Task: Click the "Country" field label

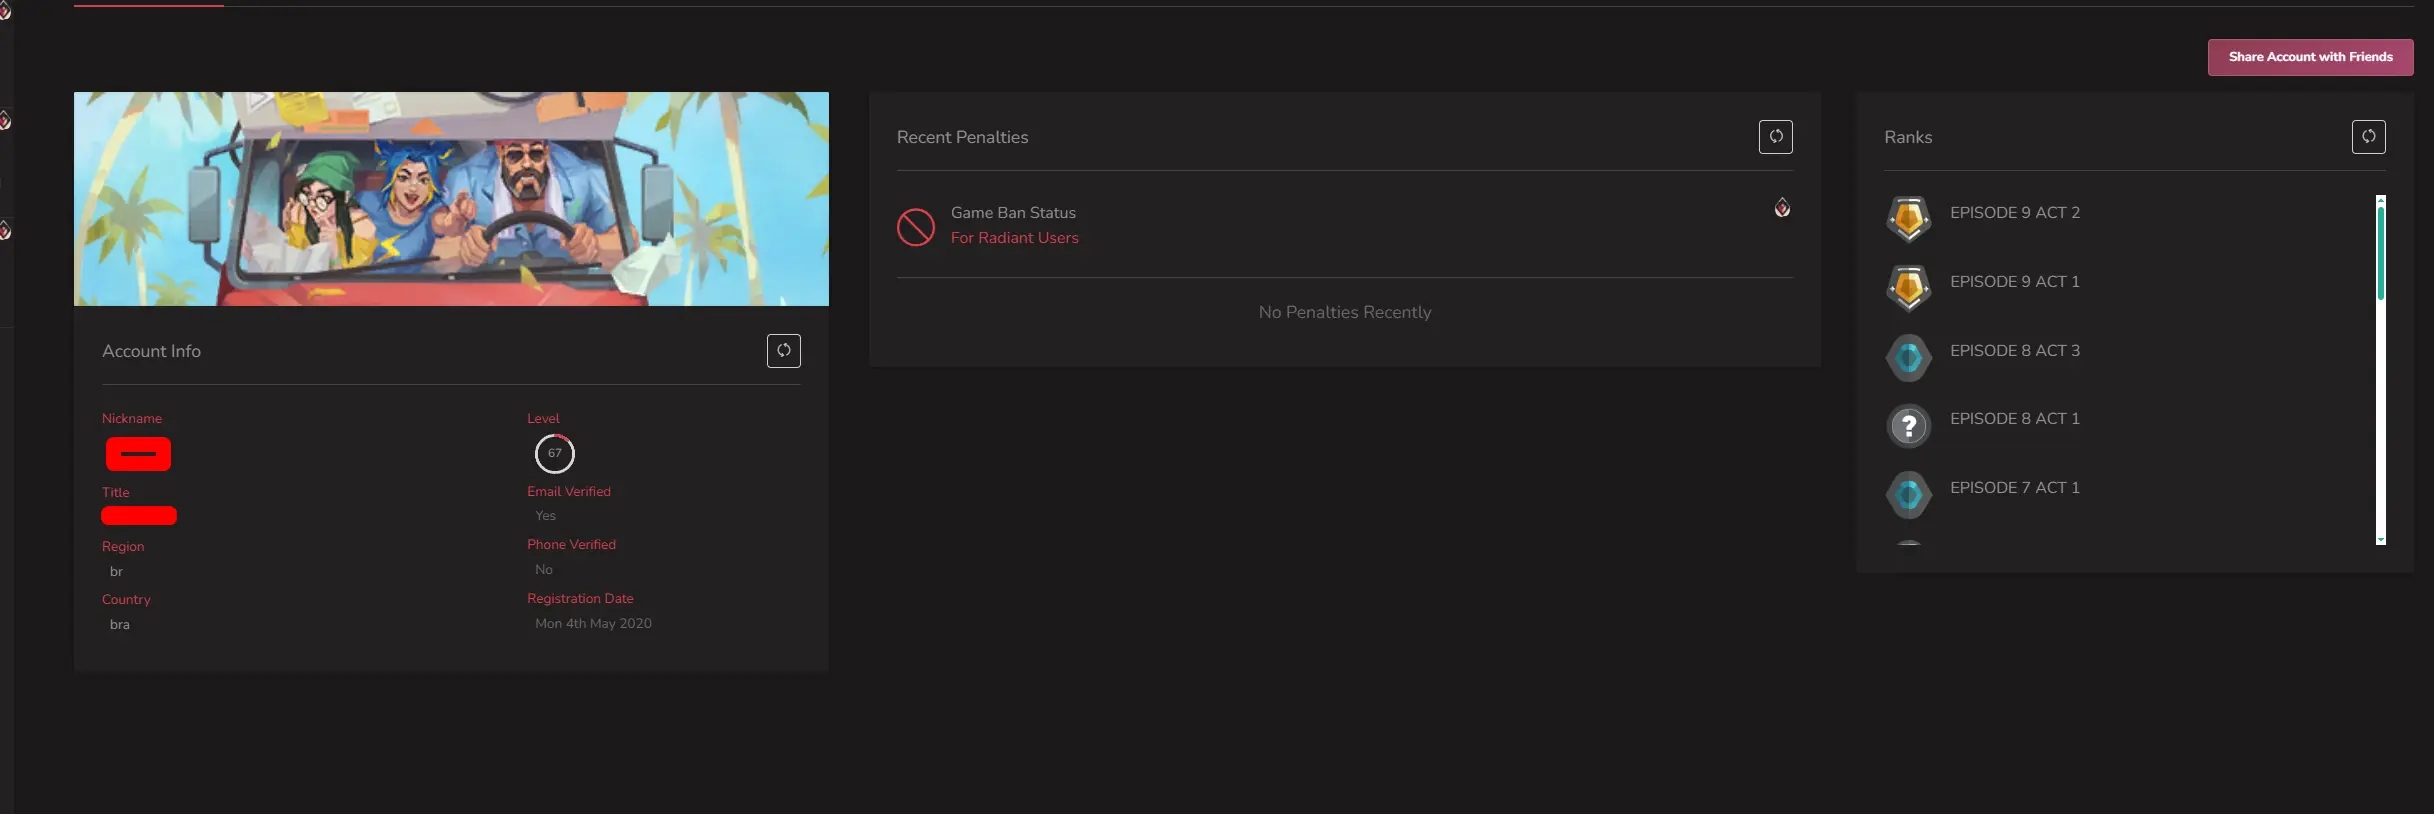Action: [126, 600]
